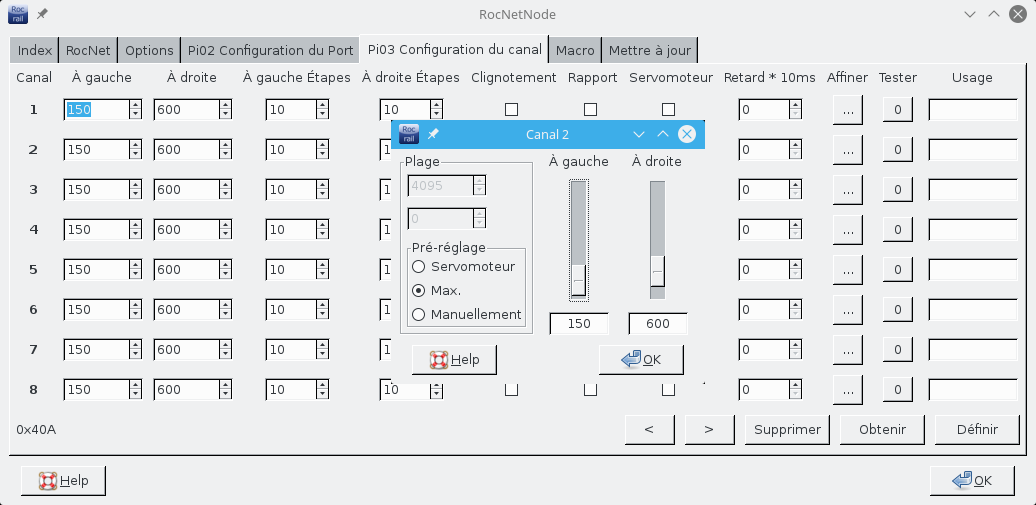This screenshot has height=505, width=1036.
Task: Enable Clignotement checkbox for channel 1
Action: 511,110
